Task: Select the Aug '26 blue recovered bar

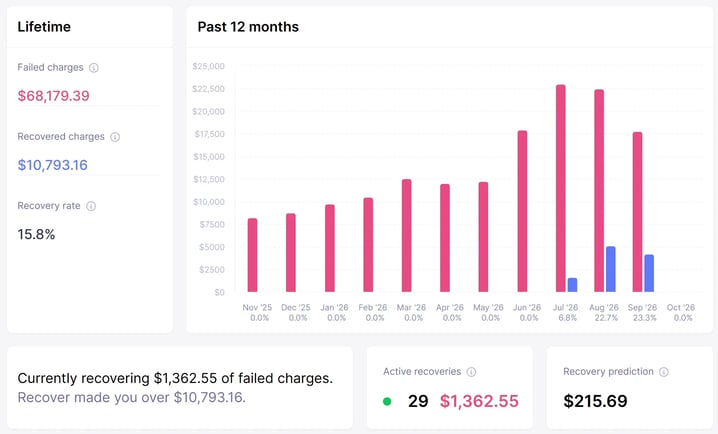Action: click(611, 269)
